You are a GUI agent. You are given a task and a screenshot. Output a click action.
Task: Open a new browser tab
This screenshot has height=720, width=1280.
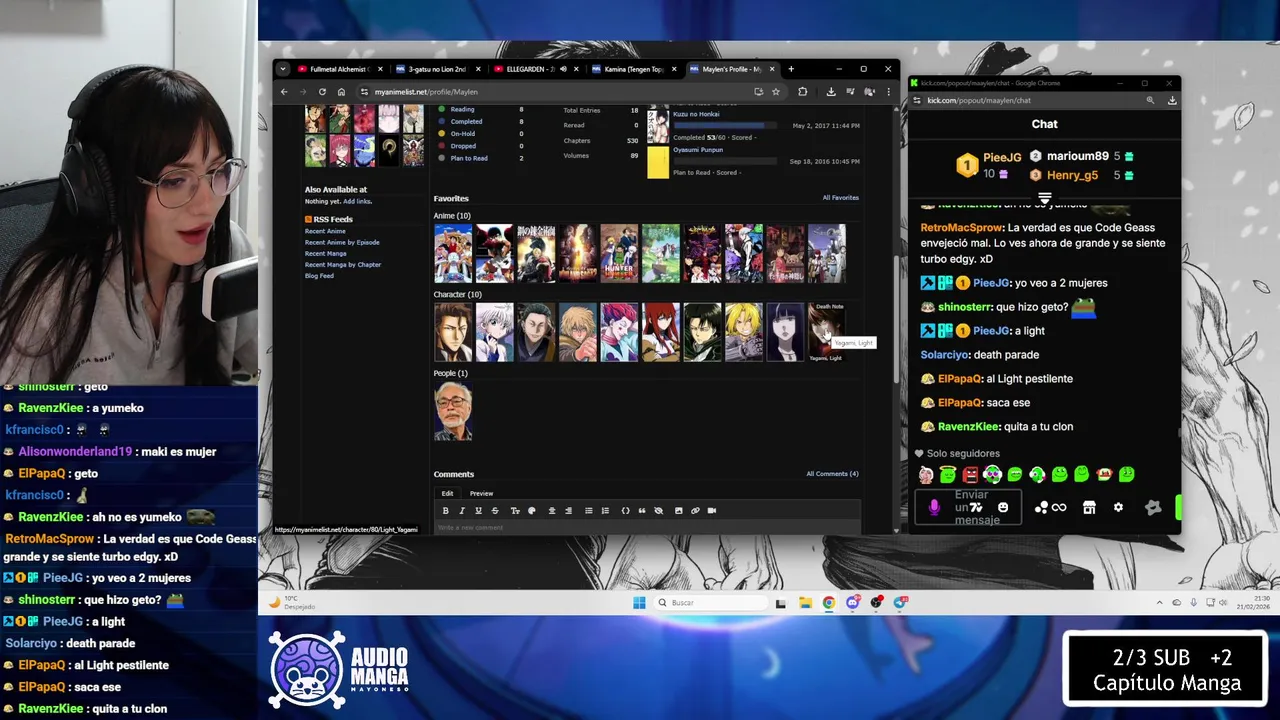click(x=791, y=69)
